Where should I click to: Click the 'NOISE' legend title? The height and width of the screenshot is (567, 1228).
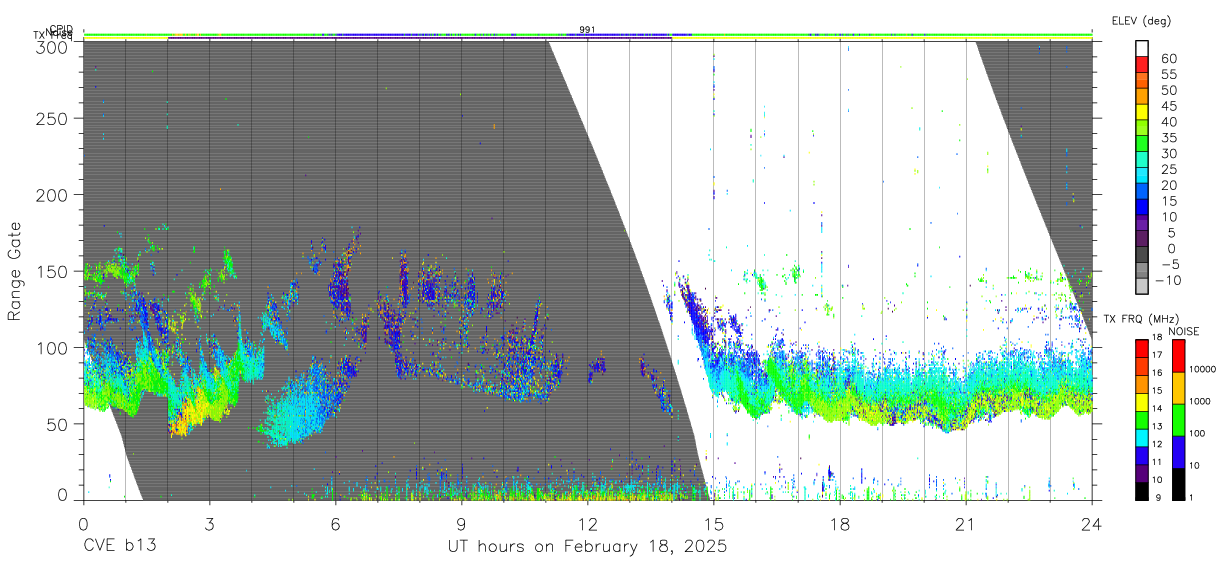[x=1186, y=330]
